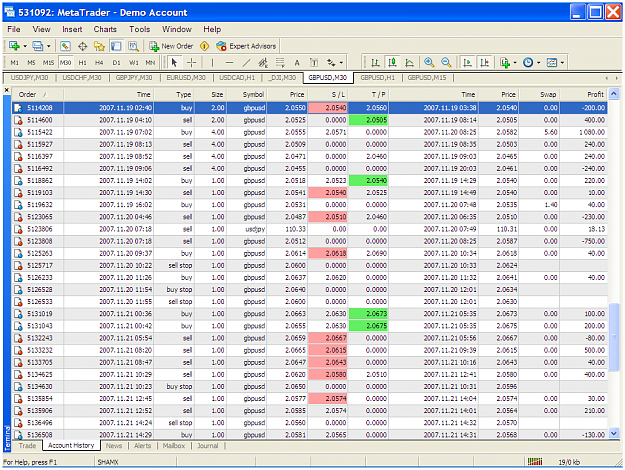
Task: Open the Indicators dropdown arrow
Action: click(515, 63)
